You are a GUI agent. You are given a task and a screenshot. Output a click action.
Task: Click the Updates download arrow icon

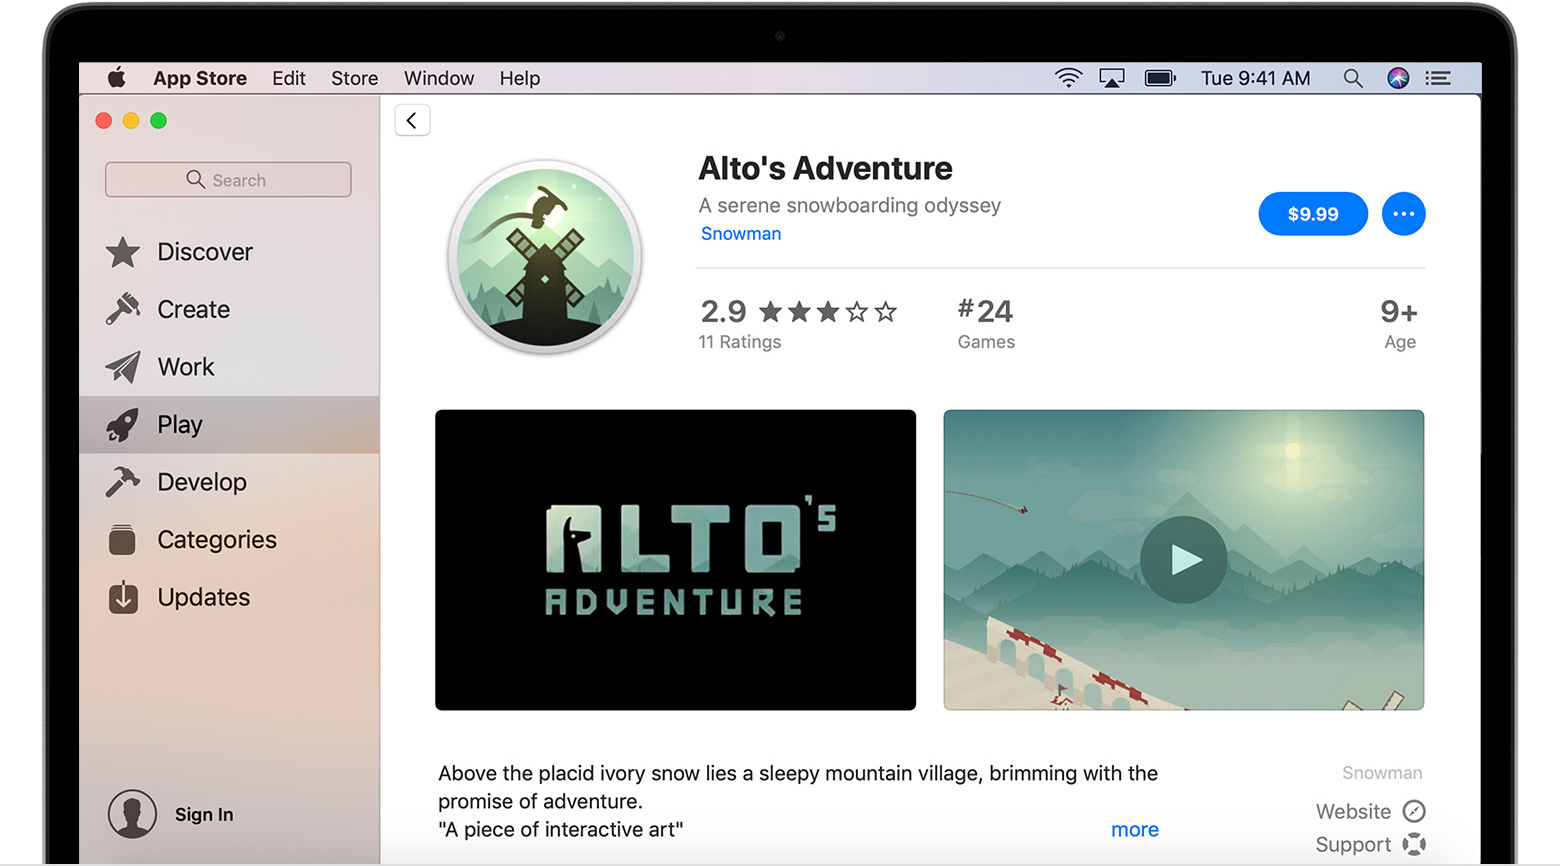pos(123,597)
